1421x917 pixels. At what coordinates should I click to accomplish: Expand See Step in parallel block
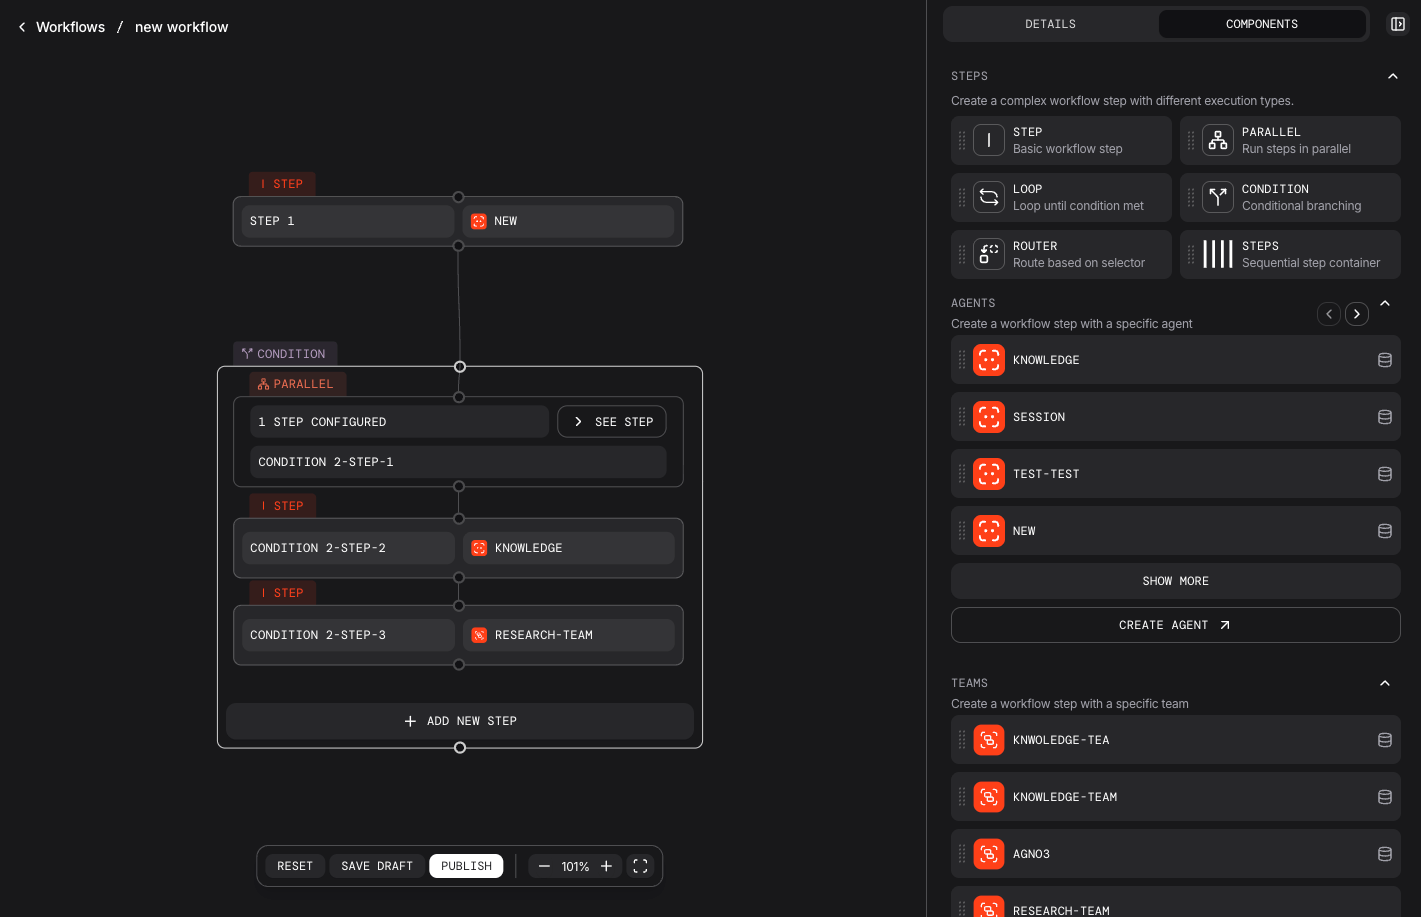(612, 422)
